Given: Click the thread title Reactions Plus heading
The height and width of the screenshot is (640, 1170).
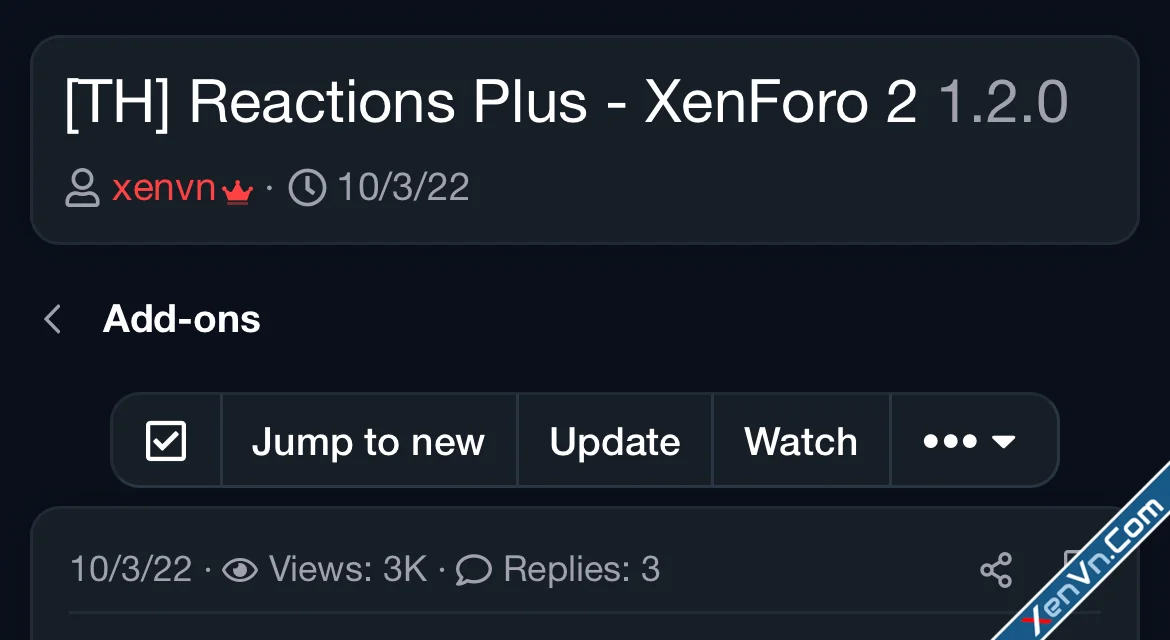Looking at the screenshot, I should [x=490, y=102].
